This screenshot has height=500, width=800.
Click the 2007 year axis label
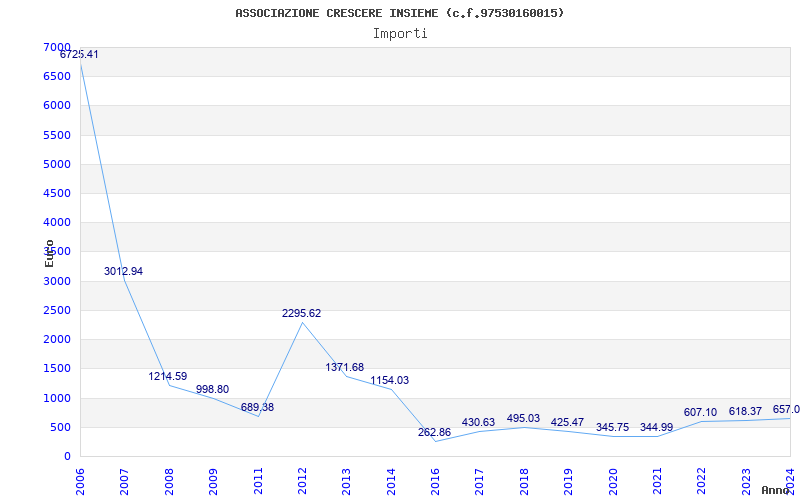[125, 481]
